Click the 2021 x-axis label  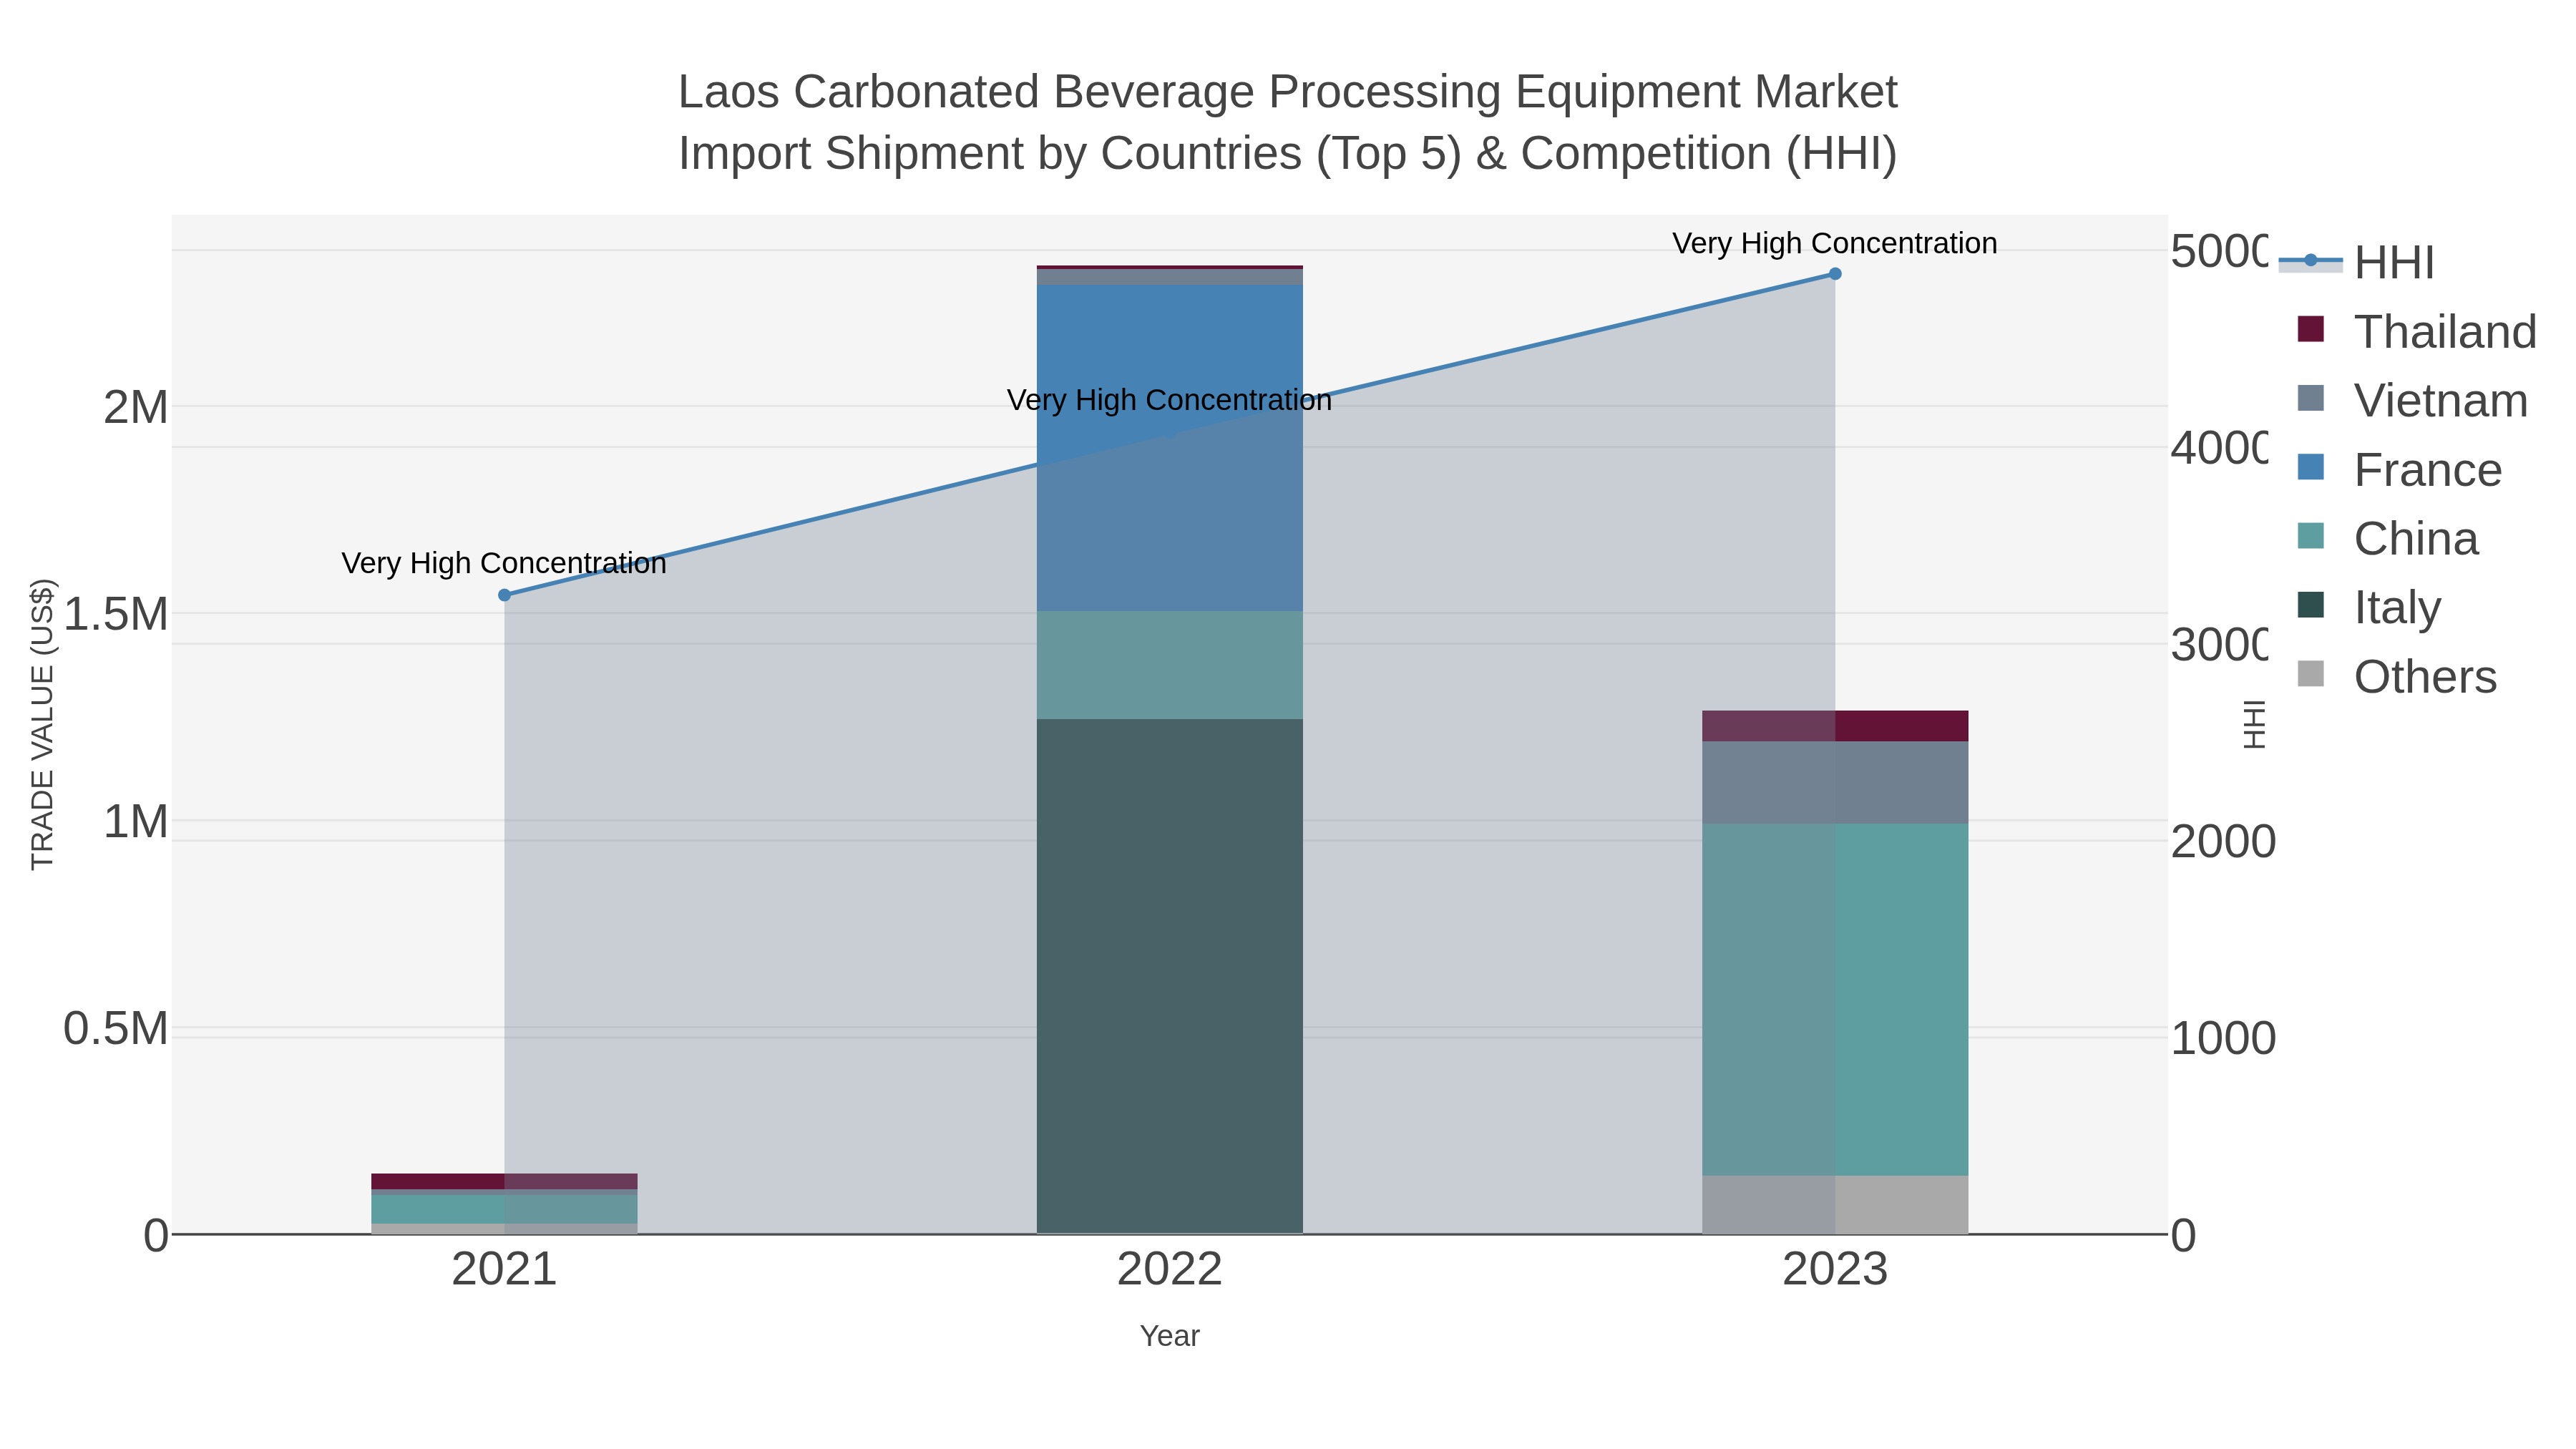504,1270
